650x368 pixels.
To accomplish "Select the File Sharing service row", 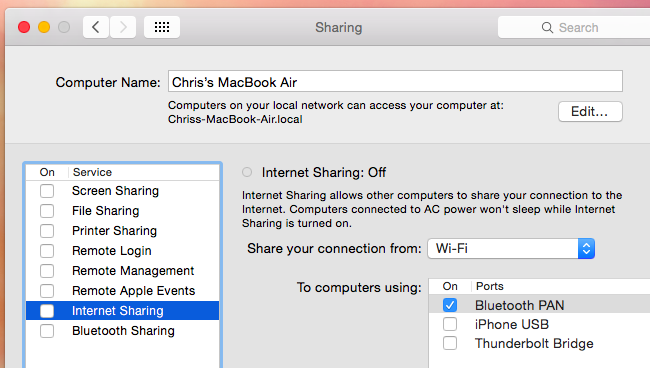I will [x=122, y=211].
